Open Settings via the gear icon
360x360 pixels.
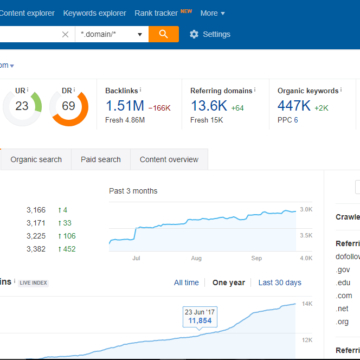[194, 34]
